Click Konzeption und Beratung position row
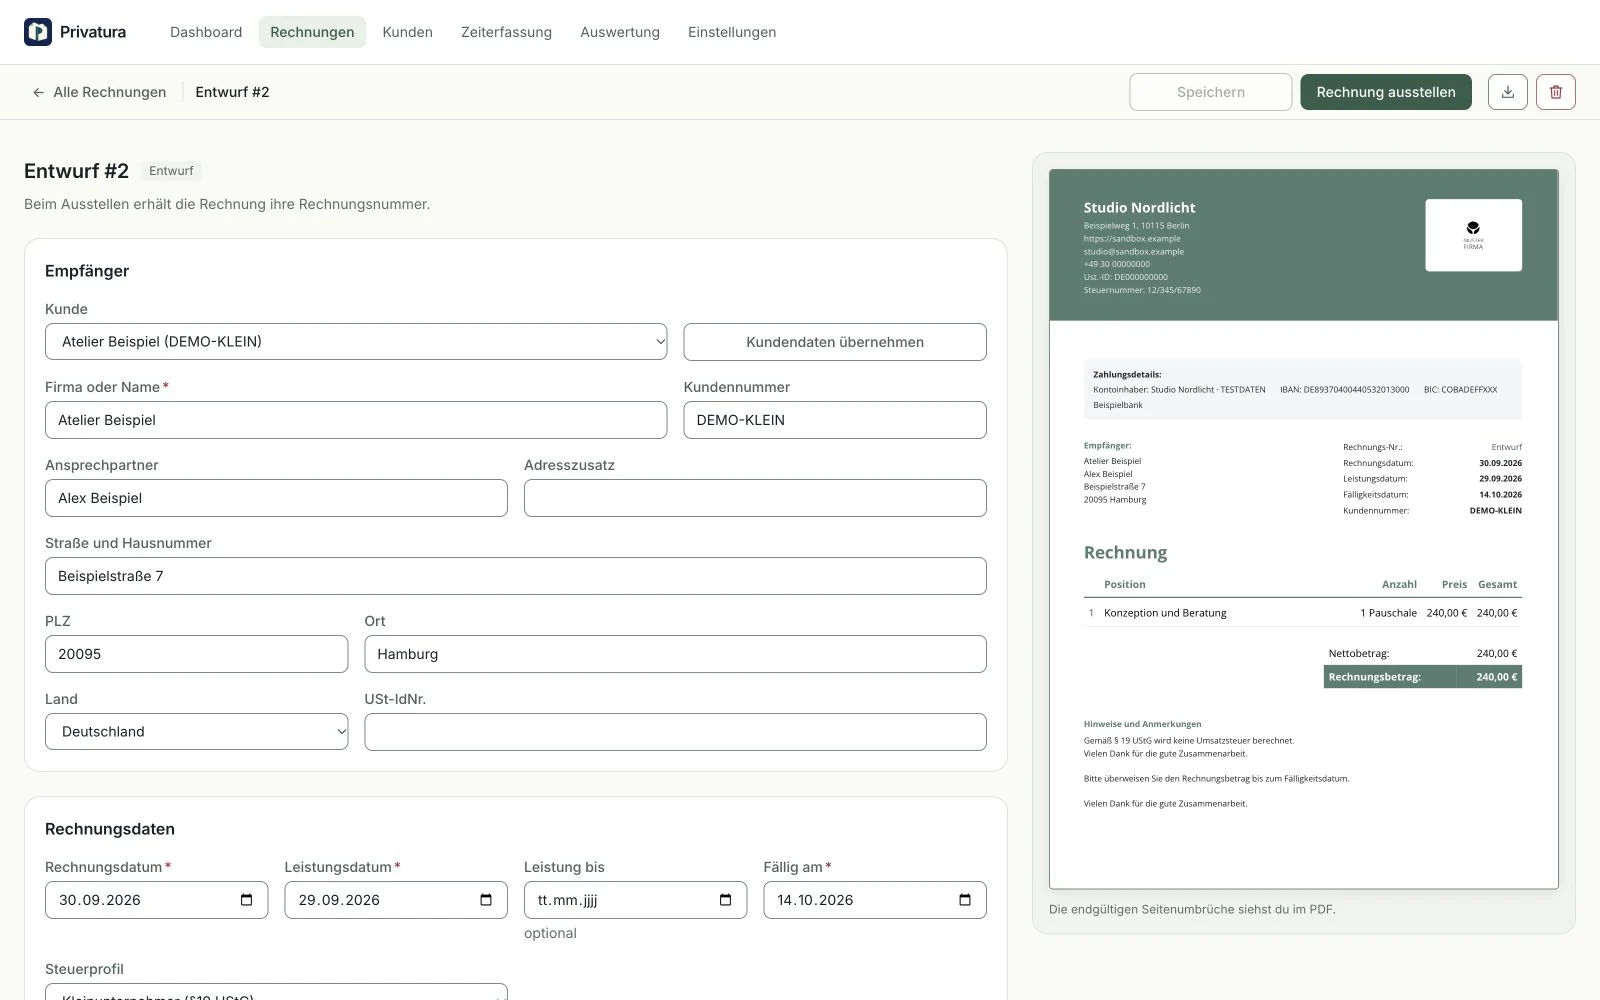The width and height of the screenshot is (1600, 1000). click(1303, 613)
